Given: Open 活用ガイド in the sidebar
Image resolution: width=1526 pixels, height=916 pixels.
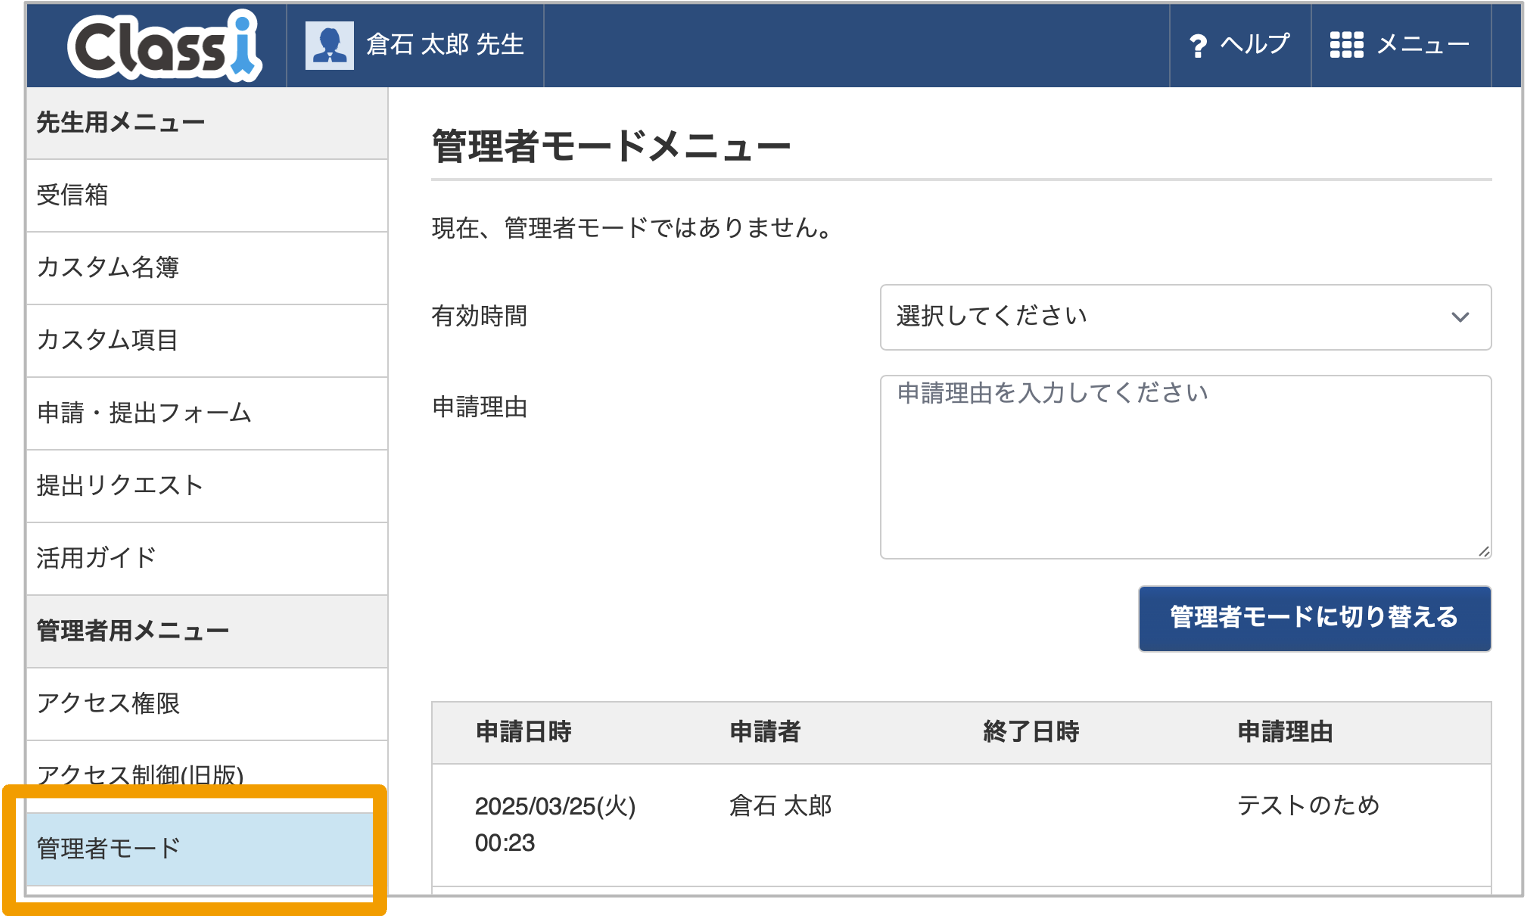Looking at the screenshot, I should 207,558.
